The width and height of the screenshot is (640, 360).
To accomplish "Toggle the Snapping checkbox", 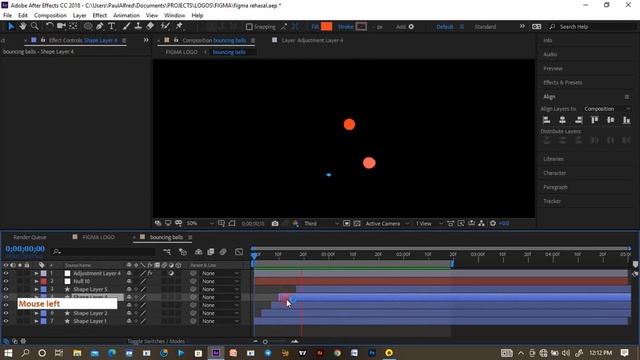I will [249, 27].
